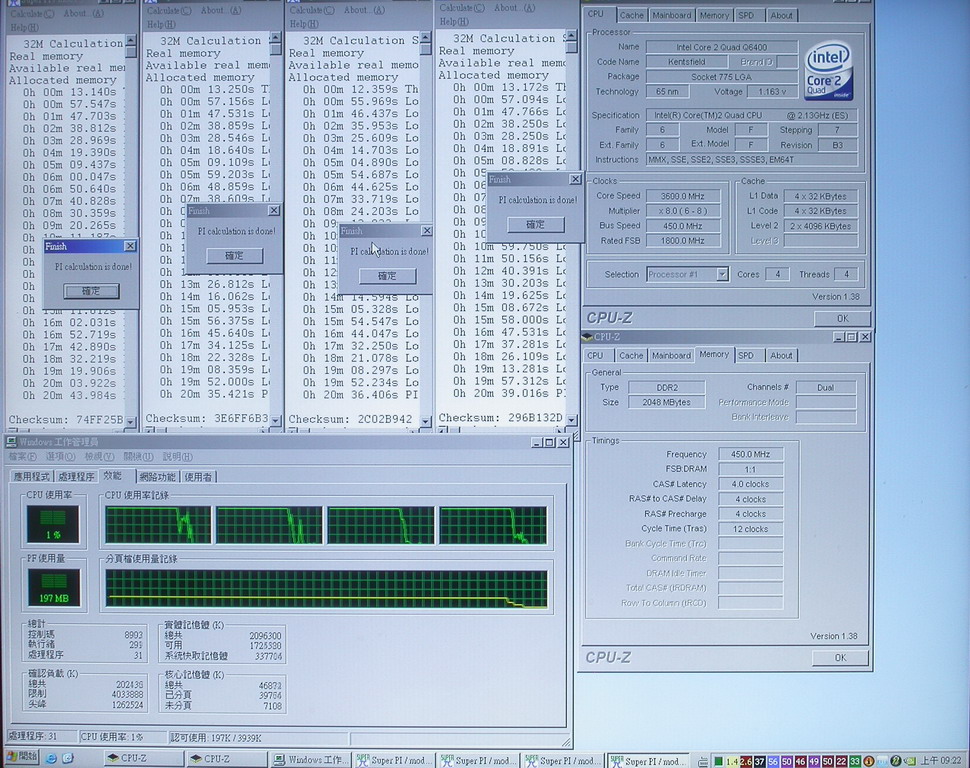Activate first Super PI taskbar button
970x768 pixels.
[x=393, y=760]
